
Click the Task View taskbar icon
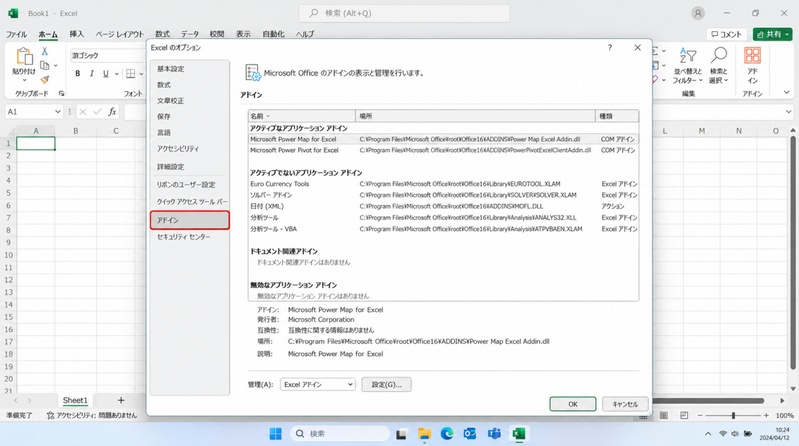coord(402,434)
